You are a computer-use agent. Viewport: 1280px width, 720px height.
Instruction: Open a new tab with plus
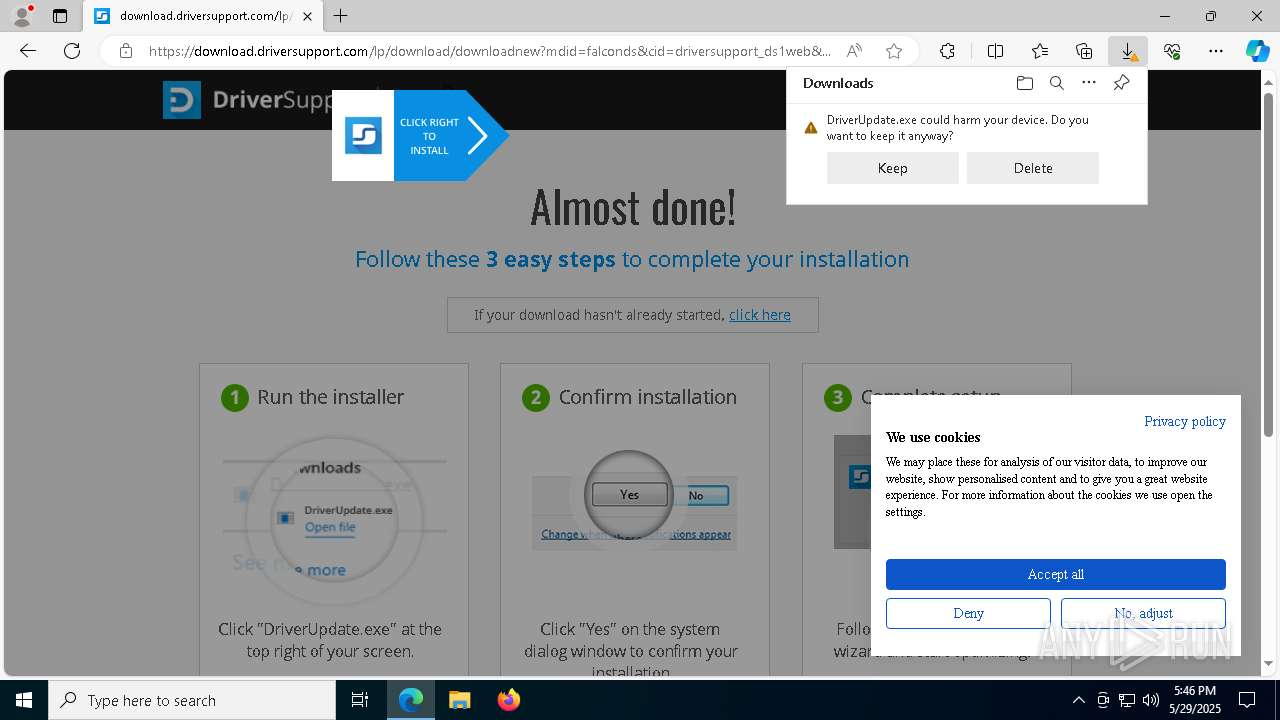(341, 16)
